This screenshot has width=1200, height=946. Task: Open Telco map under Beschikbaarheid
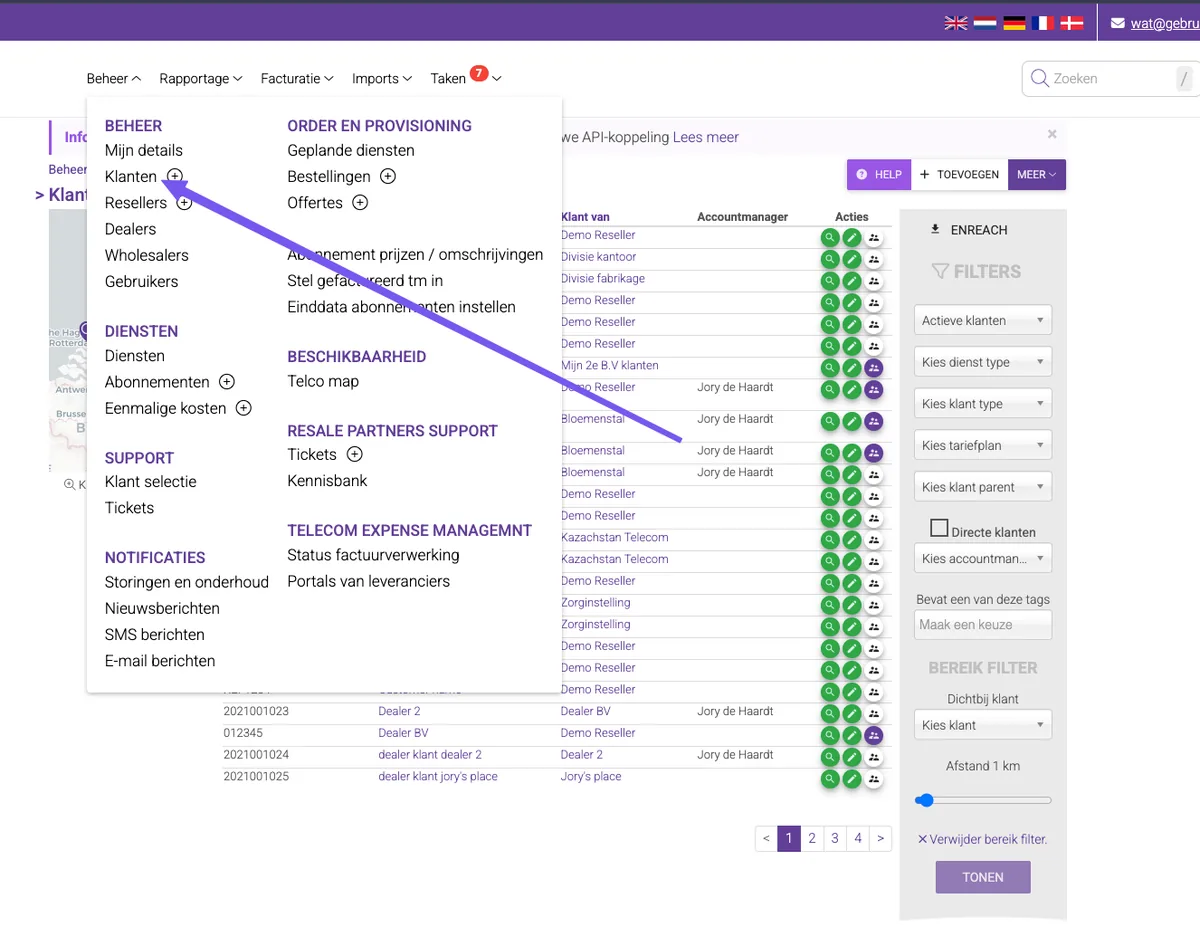point(323,381)
